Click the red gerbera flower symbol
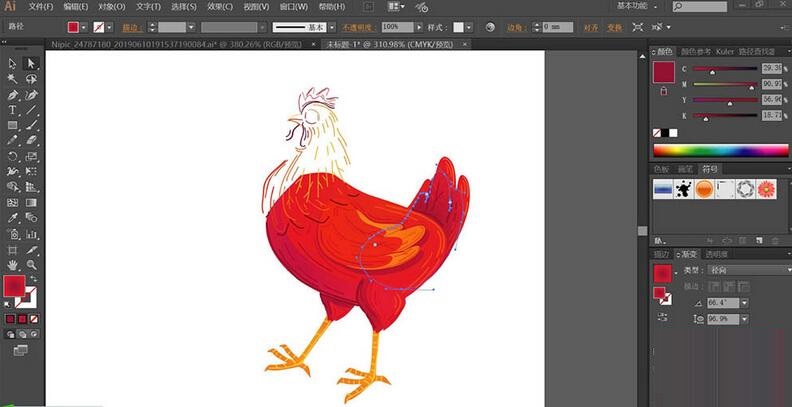Screen dimensions: 792x407 click(x=767, y=188)
